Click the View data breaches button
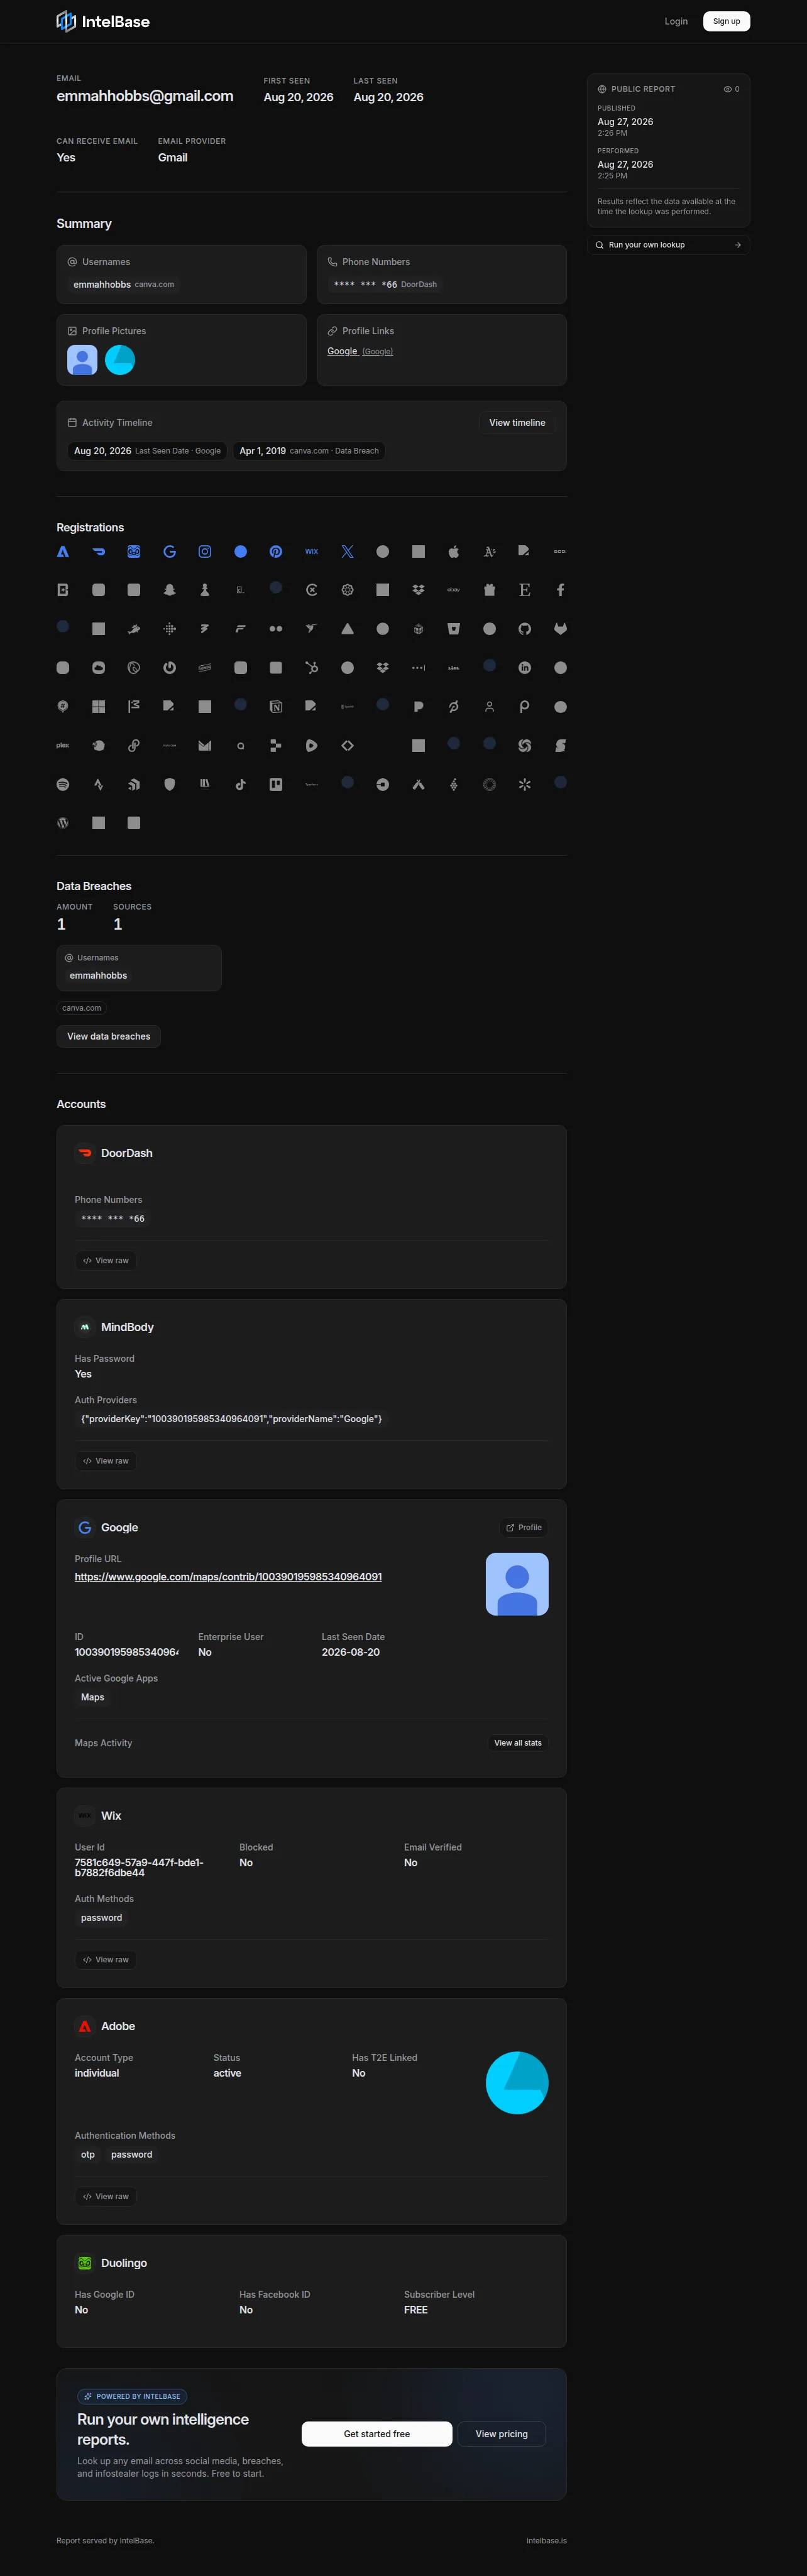807x2576 pixels. (x=109, y=1037)
